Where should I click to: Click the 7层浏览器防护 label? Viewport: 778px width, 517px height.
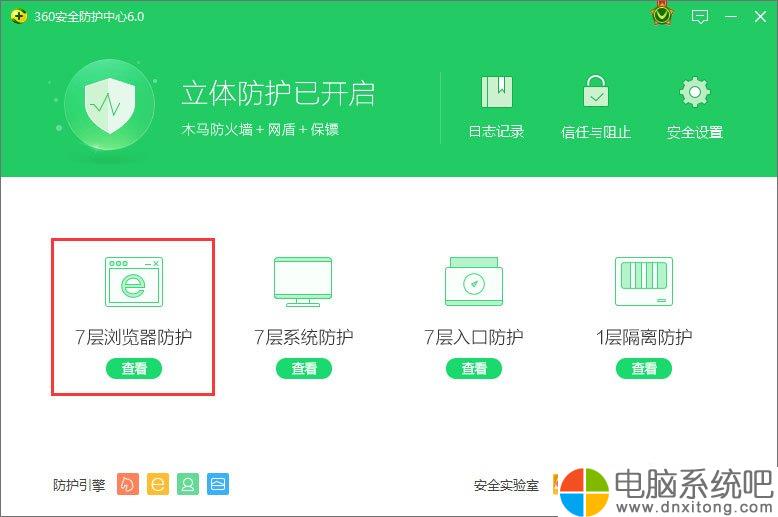[x=133, y=337]
